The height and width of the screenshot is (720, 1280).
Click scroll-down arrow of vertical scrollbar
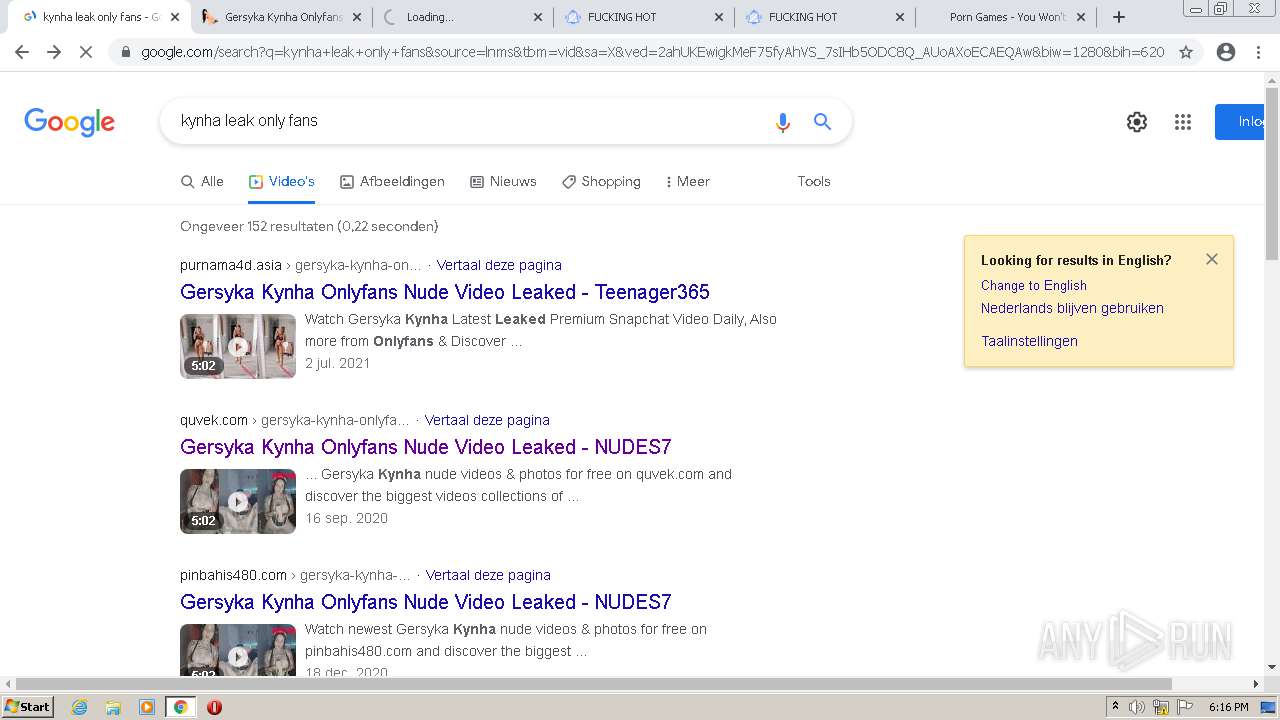1271,667
